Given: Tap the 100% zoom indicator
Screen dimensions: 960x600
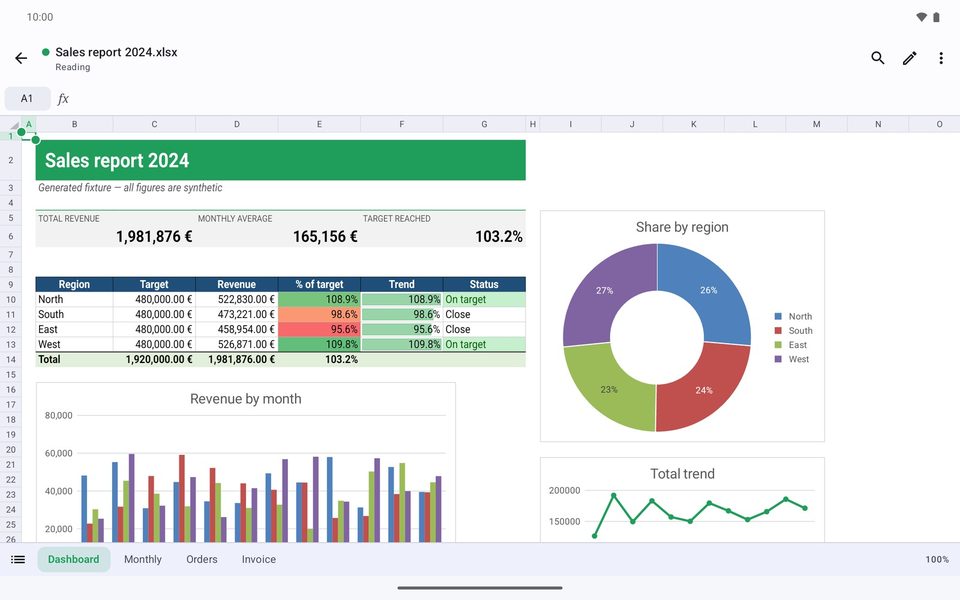Looking at the screenshot, I should pos(937,559).
